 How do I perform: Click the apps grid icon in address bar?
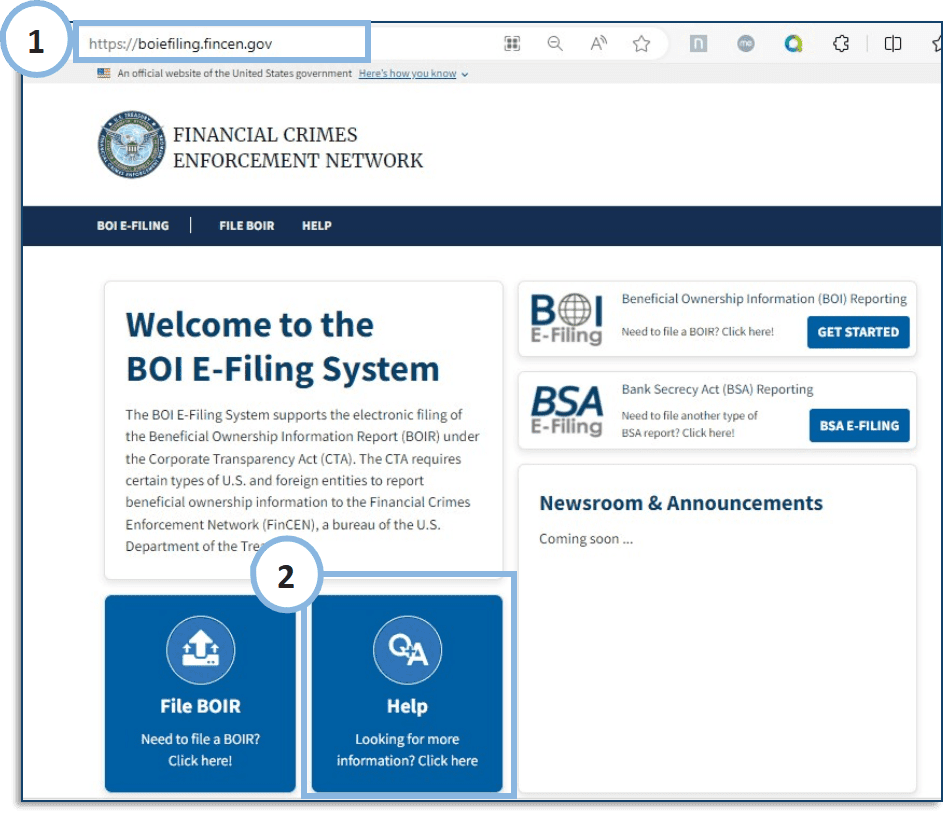coord(512,43)
